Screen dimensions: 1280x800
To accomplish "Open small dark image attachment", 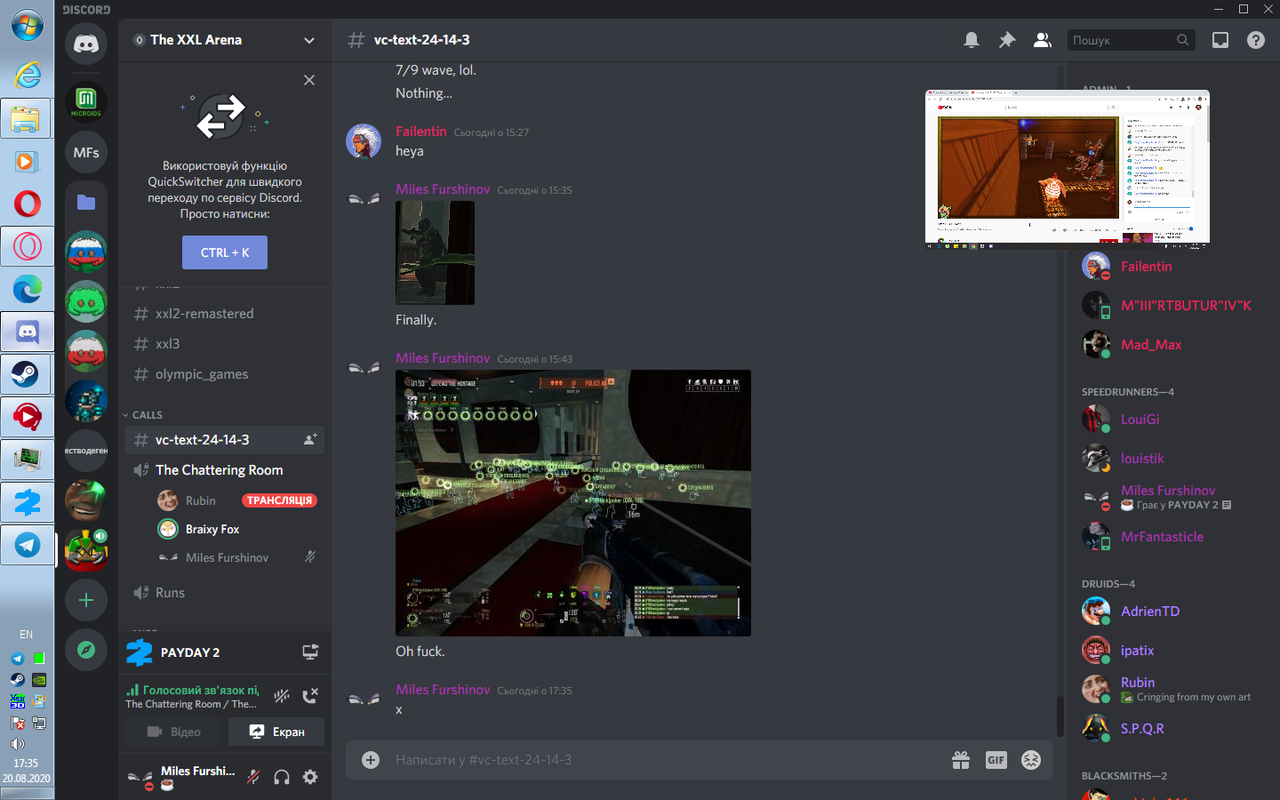I will tap(435, 252).
